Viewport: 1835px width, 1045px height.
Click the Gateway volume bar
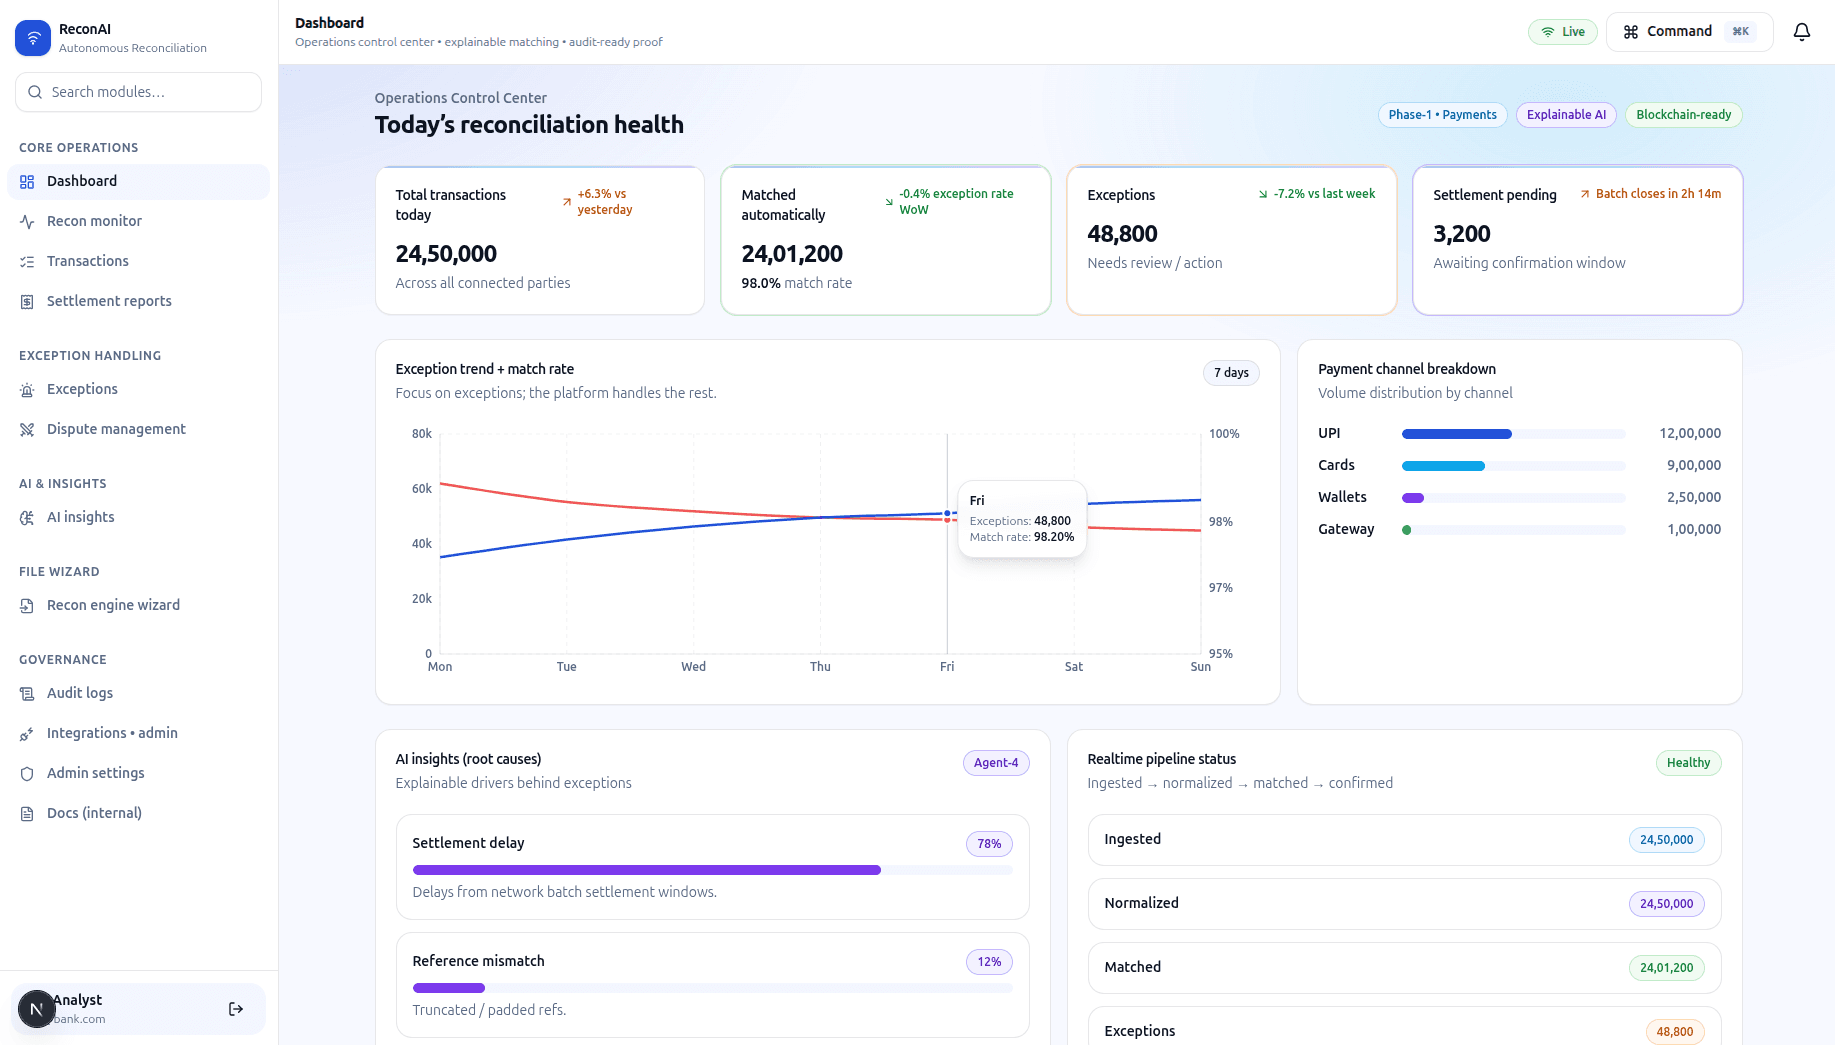pyautogui.click(x=1513, y=530)
